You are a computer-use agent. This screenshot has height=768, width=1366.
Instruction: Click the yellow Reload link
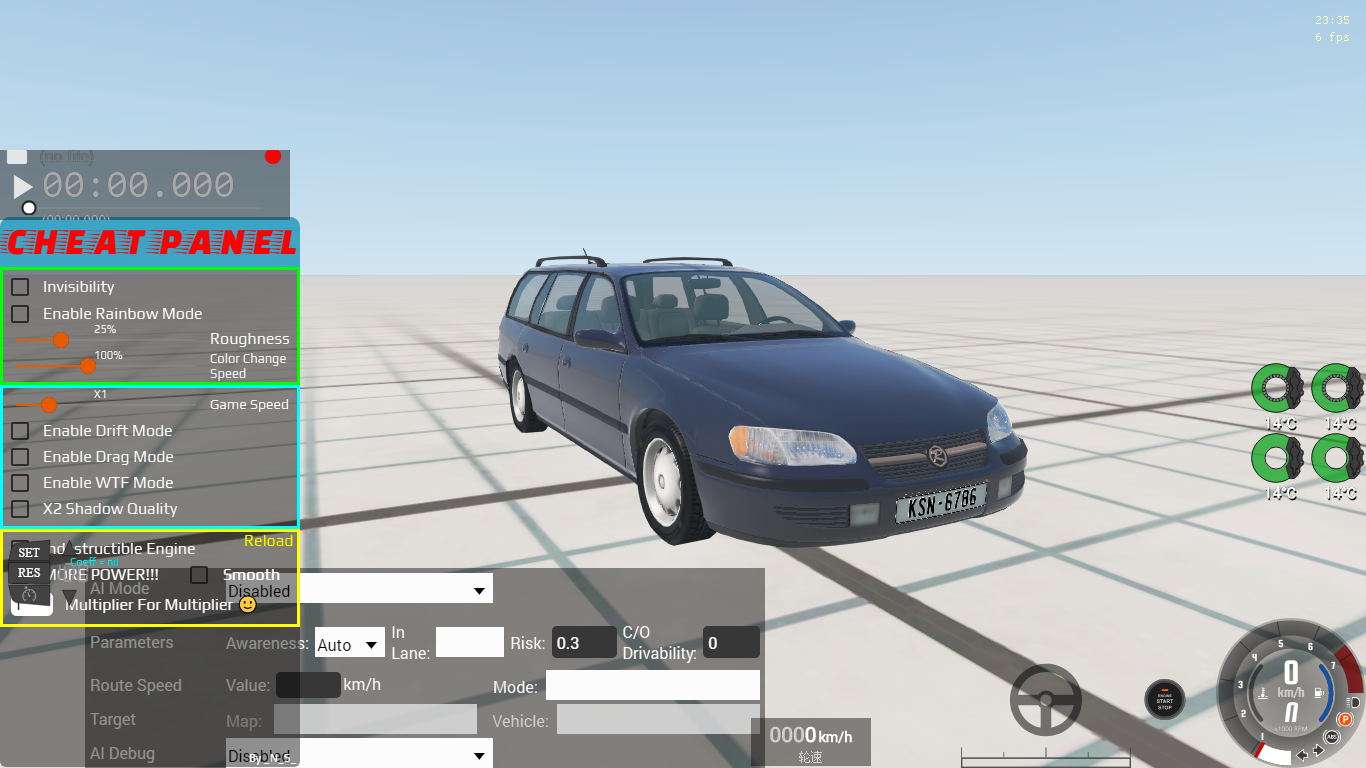tap(269, 541)
